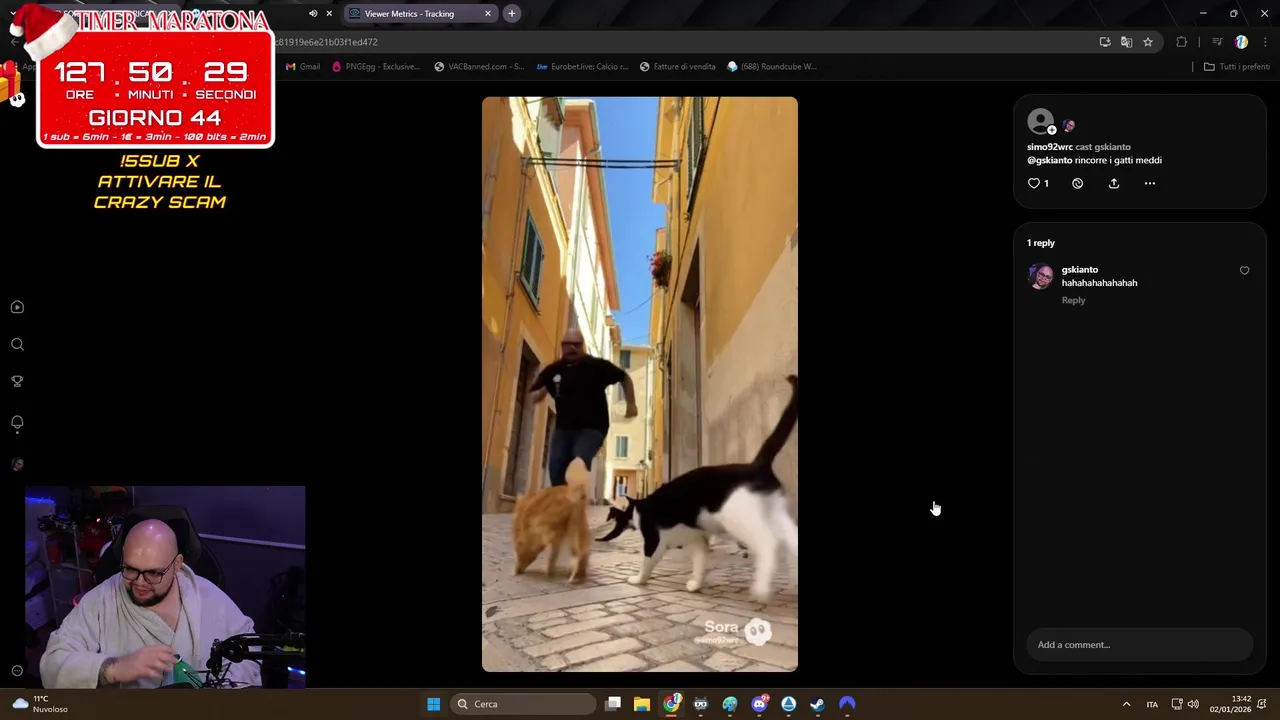The width and height of the screenshot is (1280, 720).
Task: Click the simo92wrc username
Action: pyautogui.click(x=1049, y=147)
